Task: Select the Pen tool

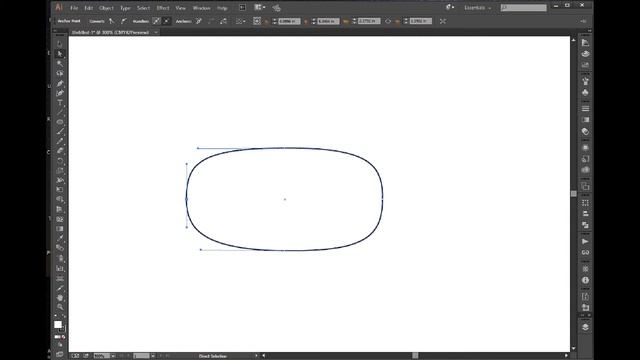Action: tap(60, 83)
